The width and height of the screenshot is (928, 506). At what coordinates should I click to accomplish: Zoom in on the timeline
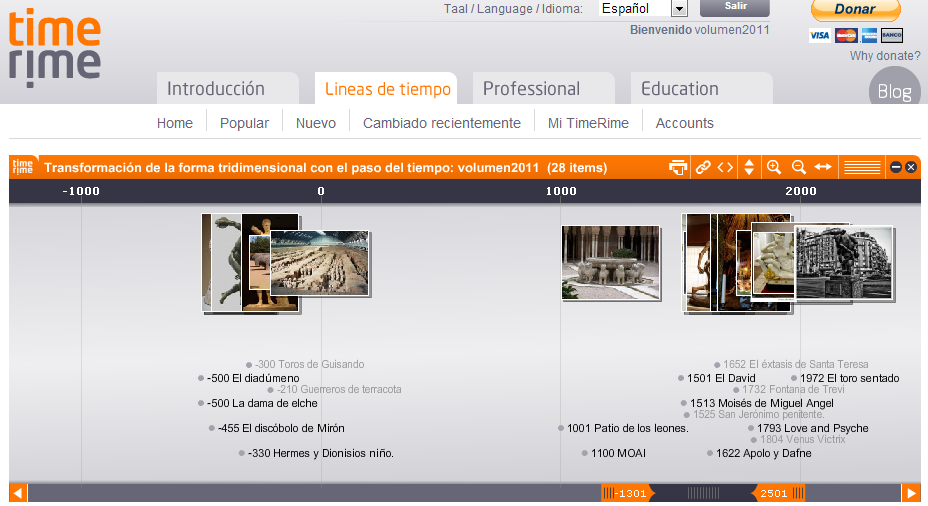coord(774,167)
